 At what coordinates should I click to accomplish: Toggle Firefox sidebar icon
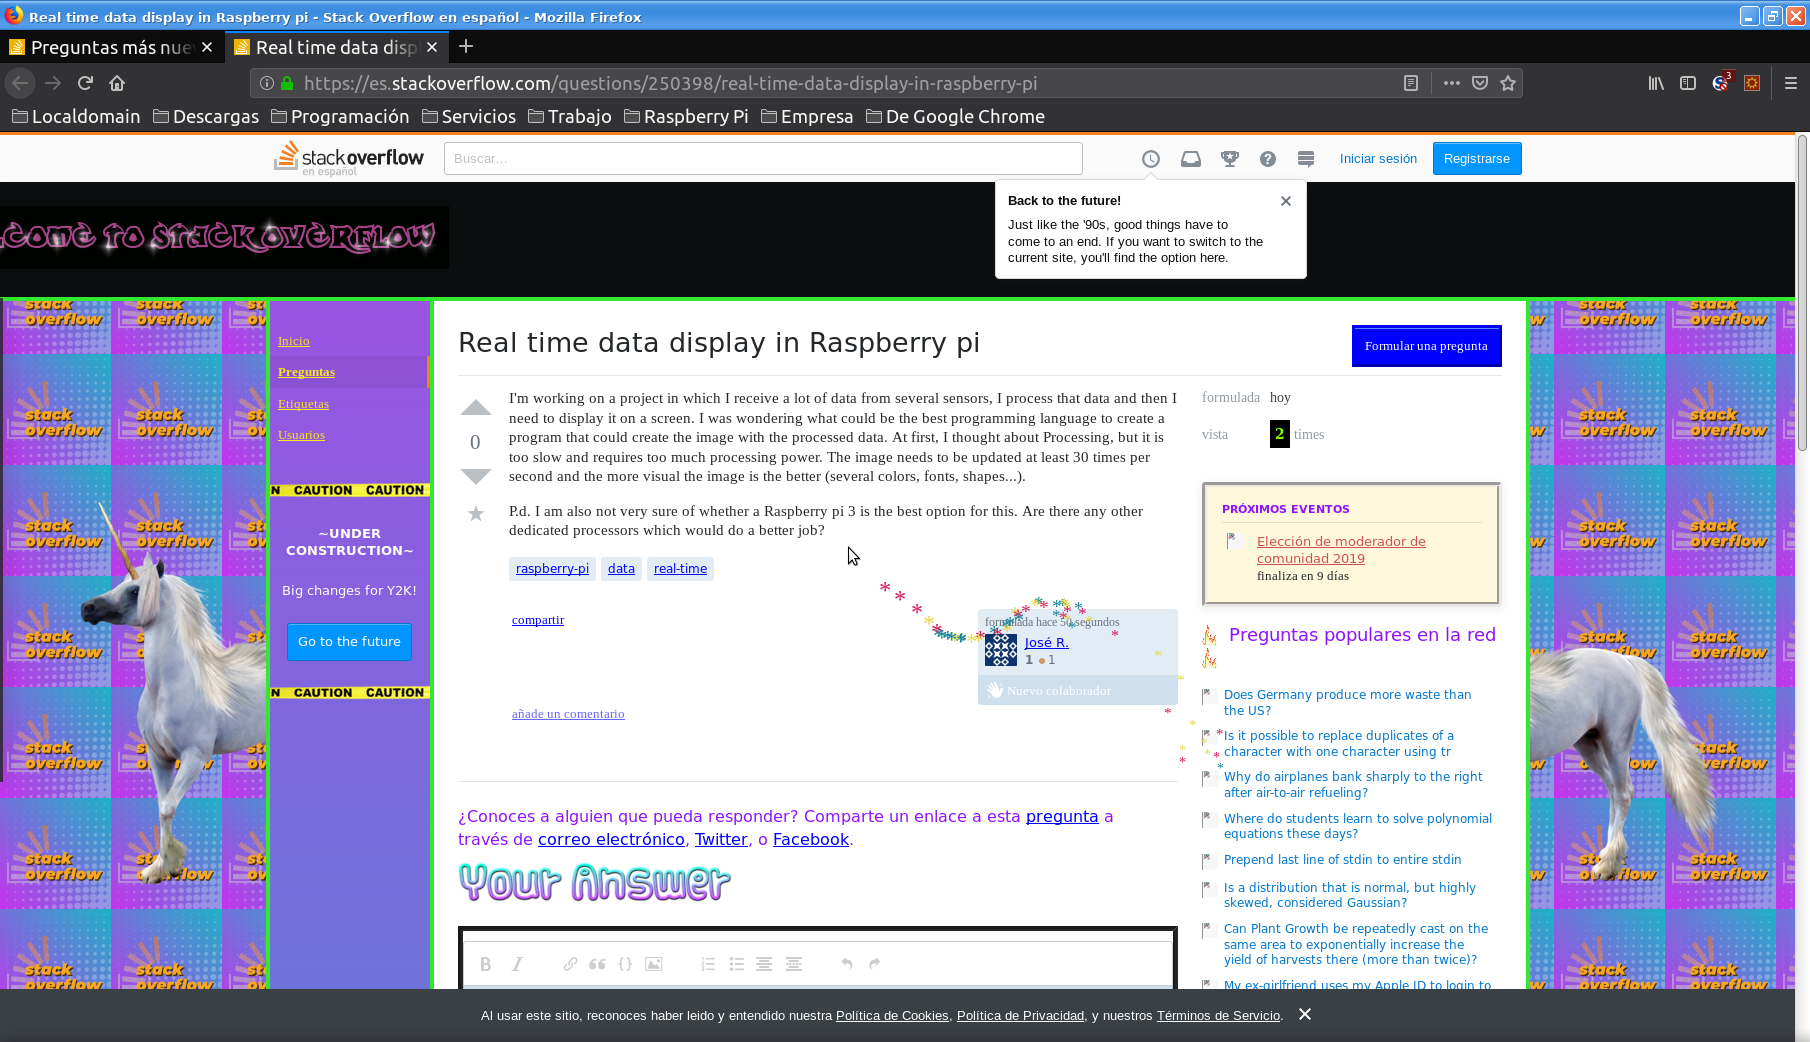[x=1688, y=83]
